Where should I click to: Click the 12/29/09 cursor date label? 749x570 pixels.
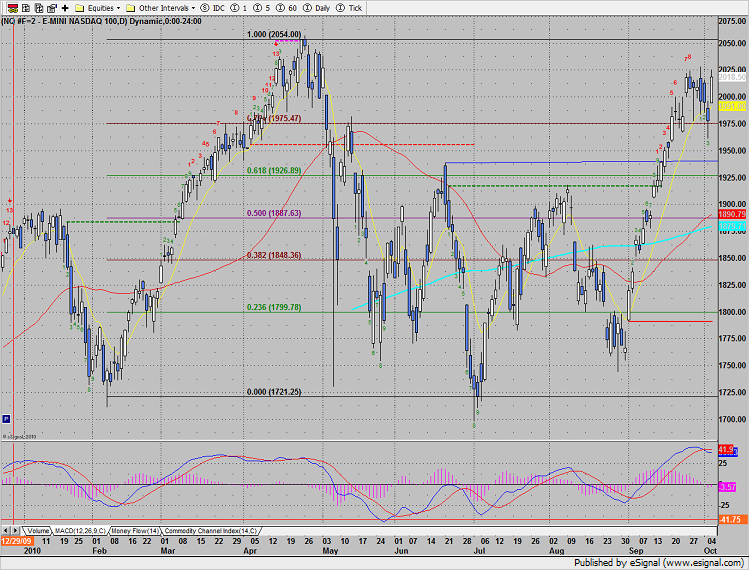click(x=16, y=541)
